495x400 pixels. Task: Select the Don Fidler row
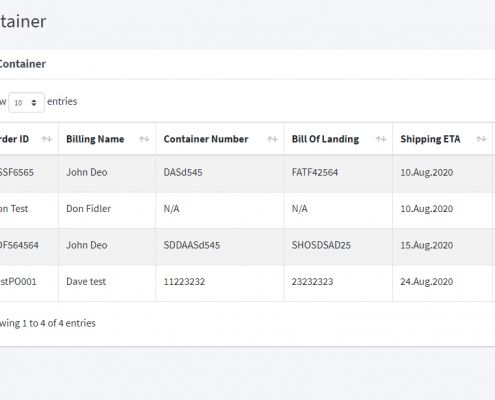tap(247, 210)
